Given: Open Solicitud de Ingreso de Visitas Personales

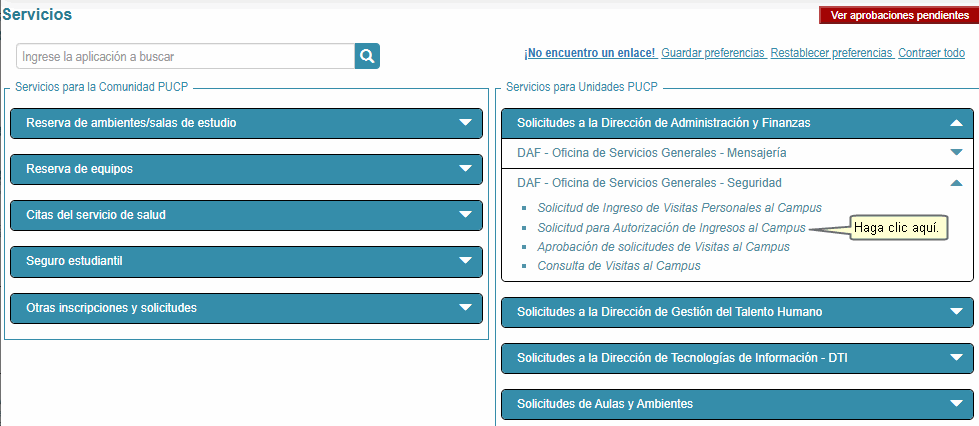Looking at the screenshot, I should [679, 208].
